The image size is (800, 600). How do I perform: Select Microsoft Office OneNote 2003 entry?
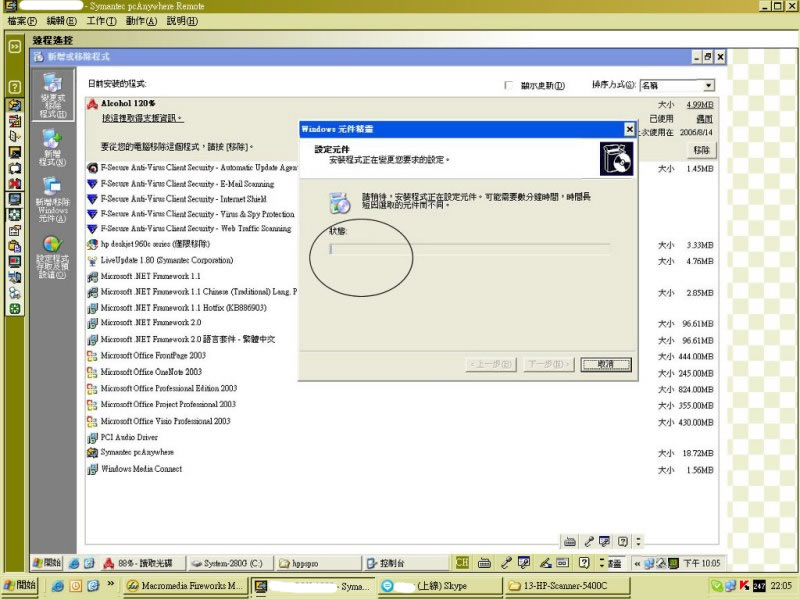pyautogui.click(x=144, y=372)
